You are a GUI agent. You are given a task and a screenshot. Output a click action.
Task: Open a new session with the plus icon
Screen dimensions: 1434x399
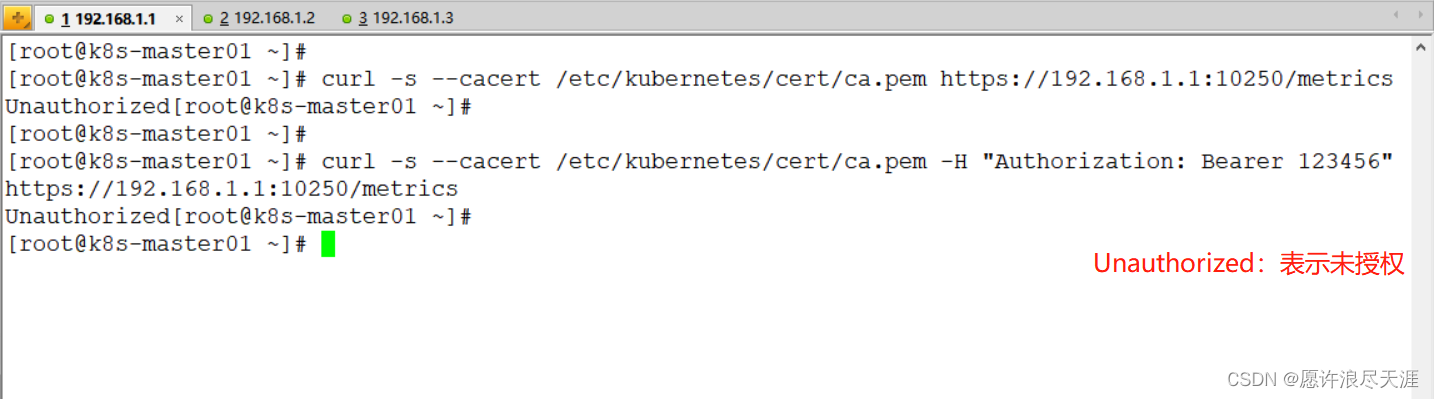tap(18, 18)
